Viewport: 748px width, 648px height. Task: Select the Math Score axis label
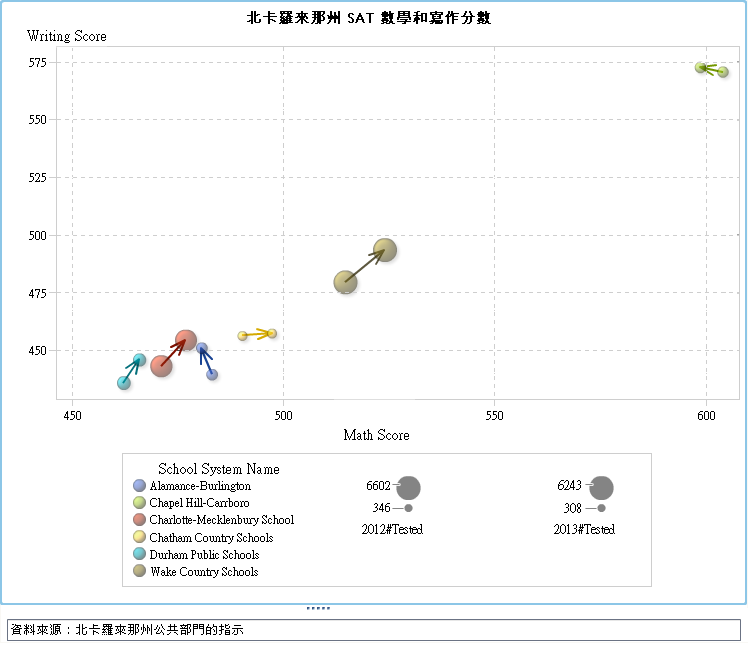(x=376, y=435)
